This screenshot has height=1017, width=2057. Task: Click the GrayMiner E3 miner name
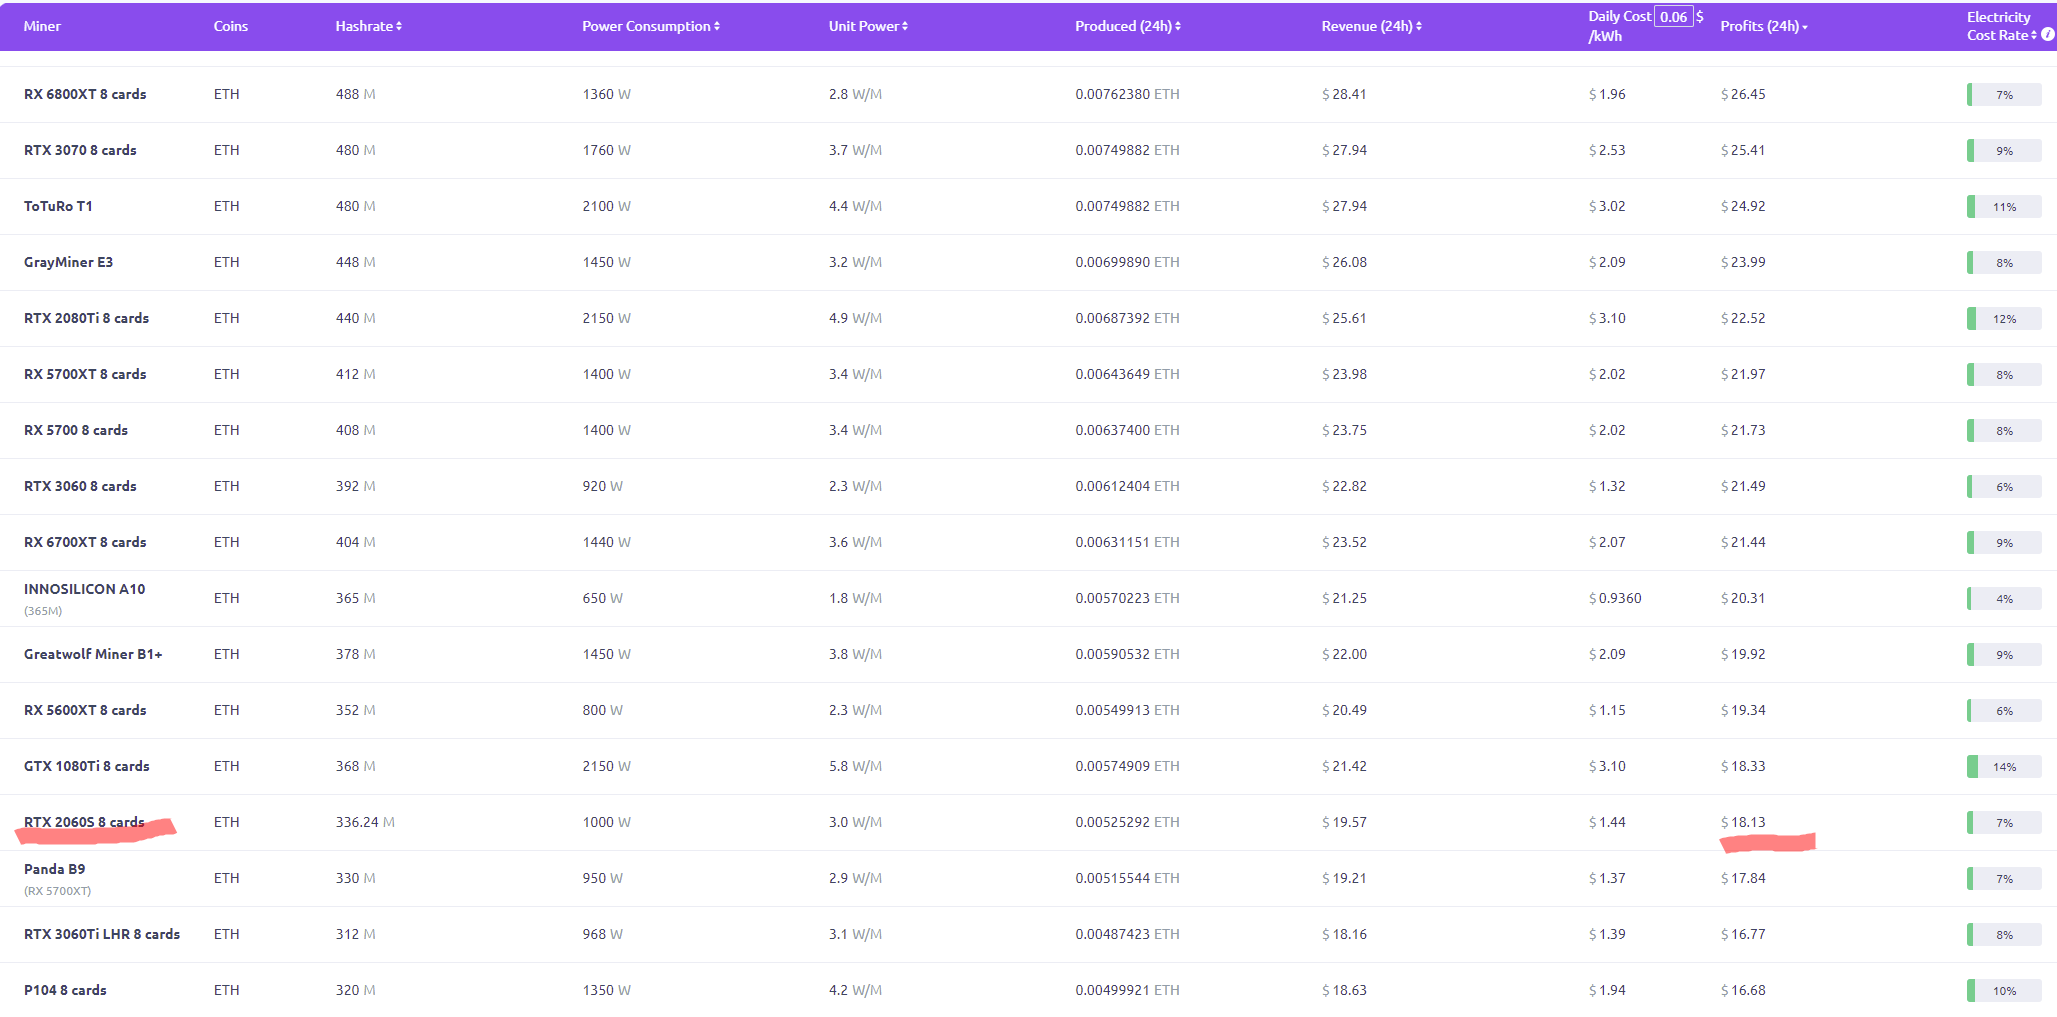pyautogui.click(x=68, y=262)
